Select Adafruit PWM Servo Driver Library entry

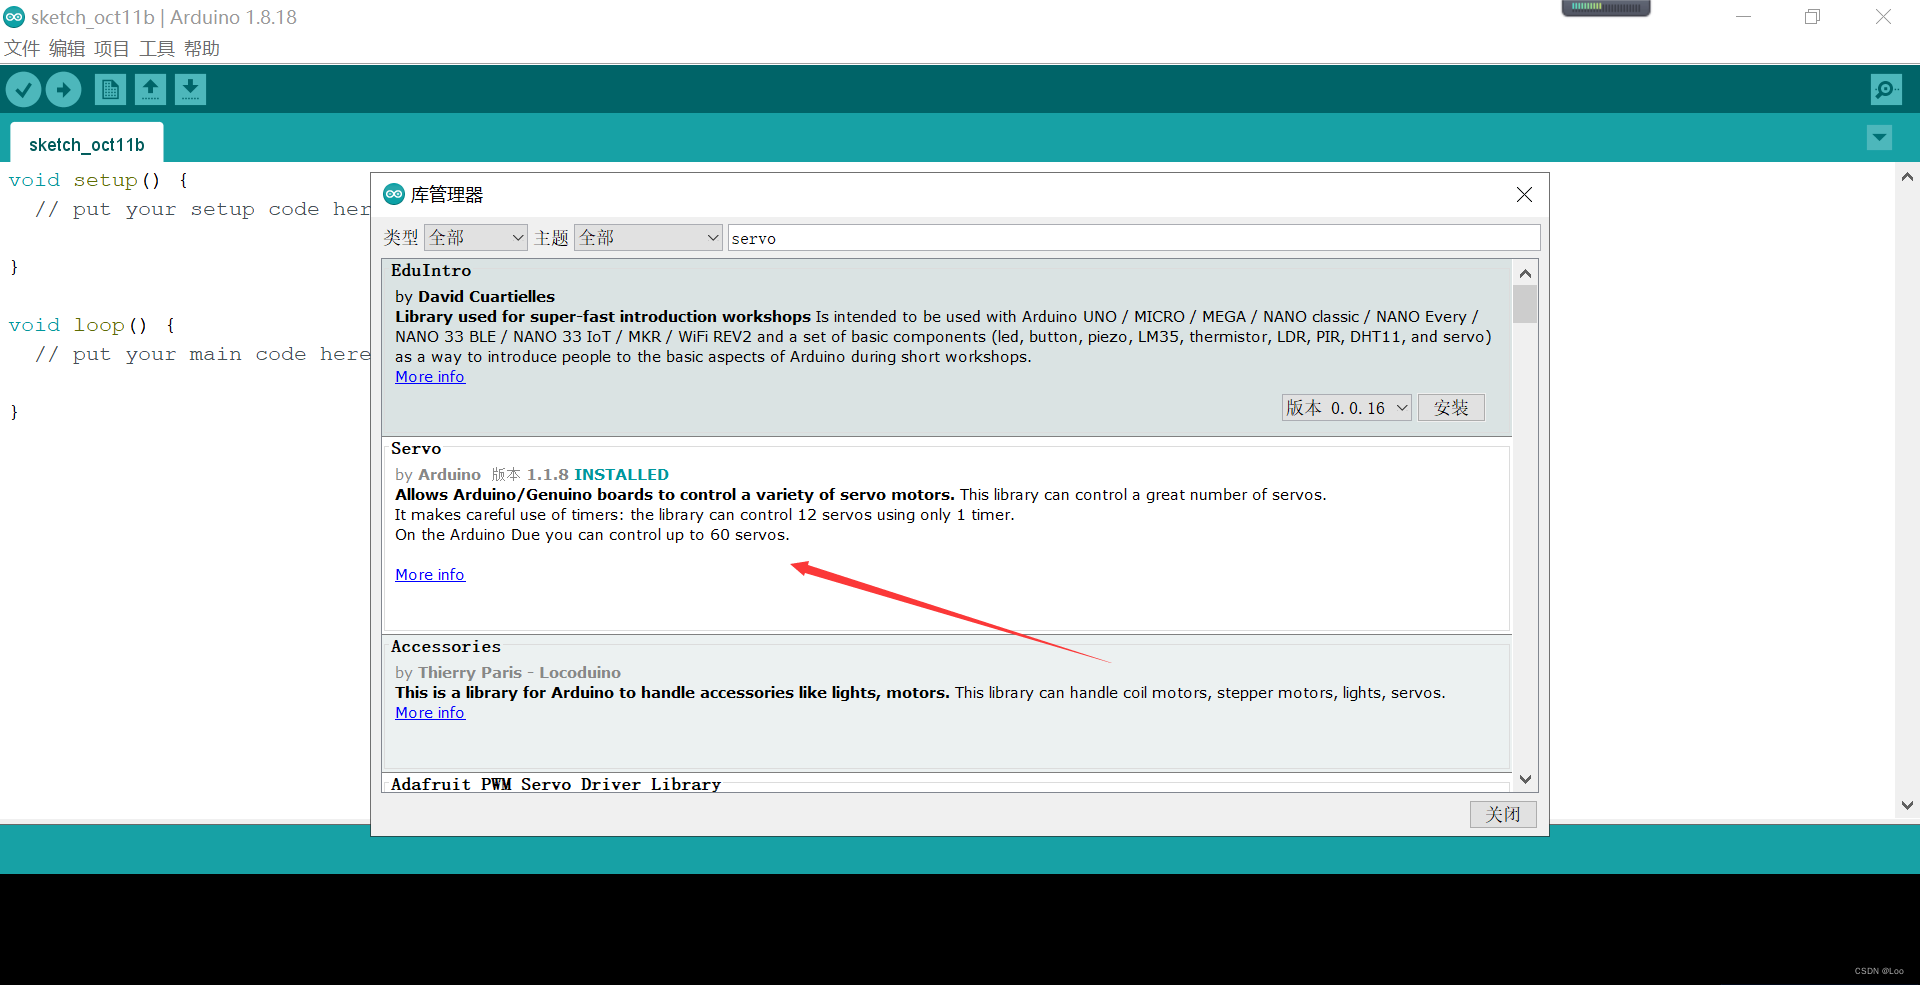[556, 784]
